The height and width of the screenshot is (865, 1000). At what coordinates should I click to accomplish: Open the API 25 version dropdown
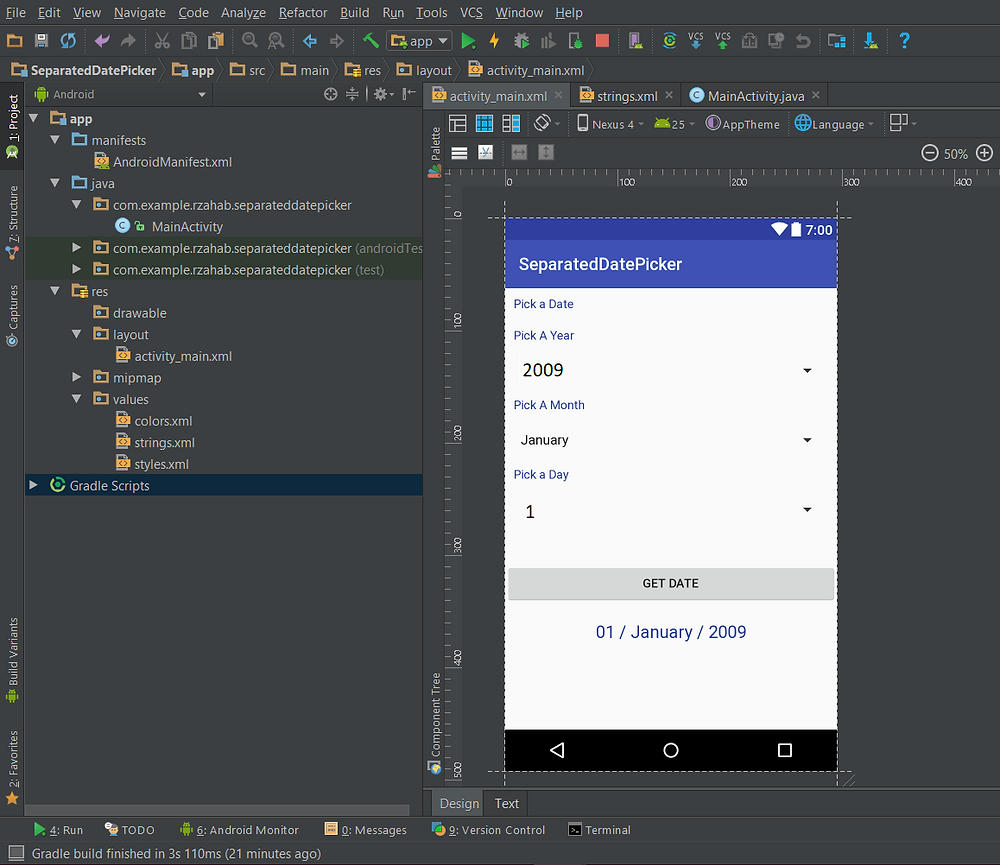point(674,124)
